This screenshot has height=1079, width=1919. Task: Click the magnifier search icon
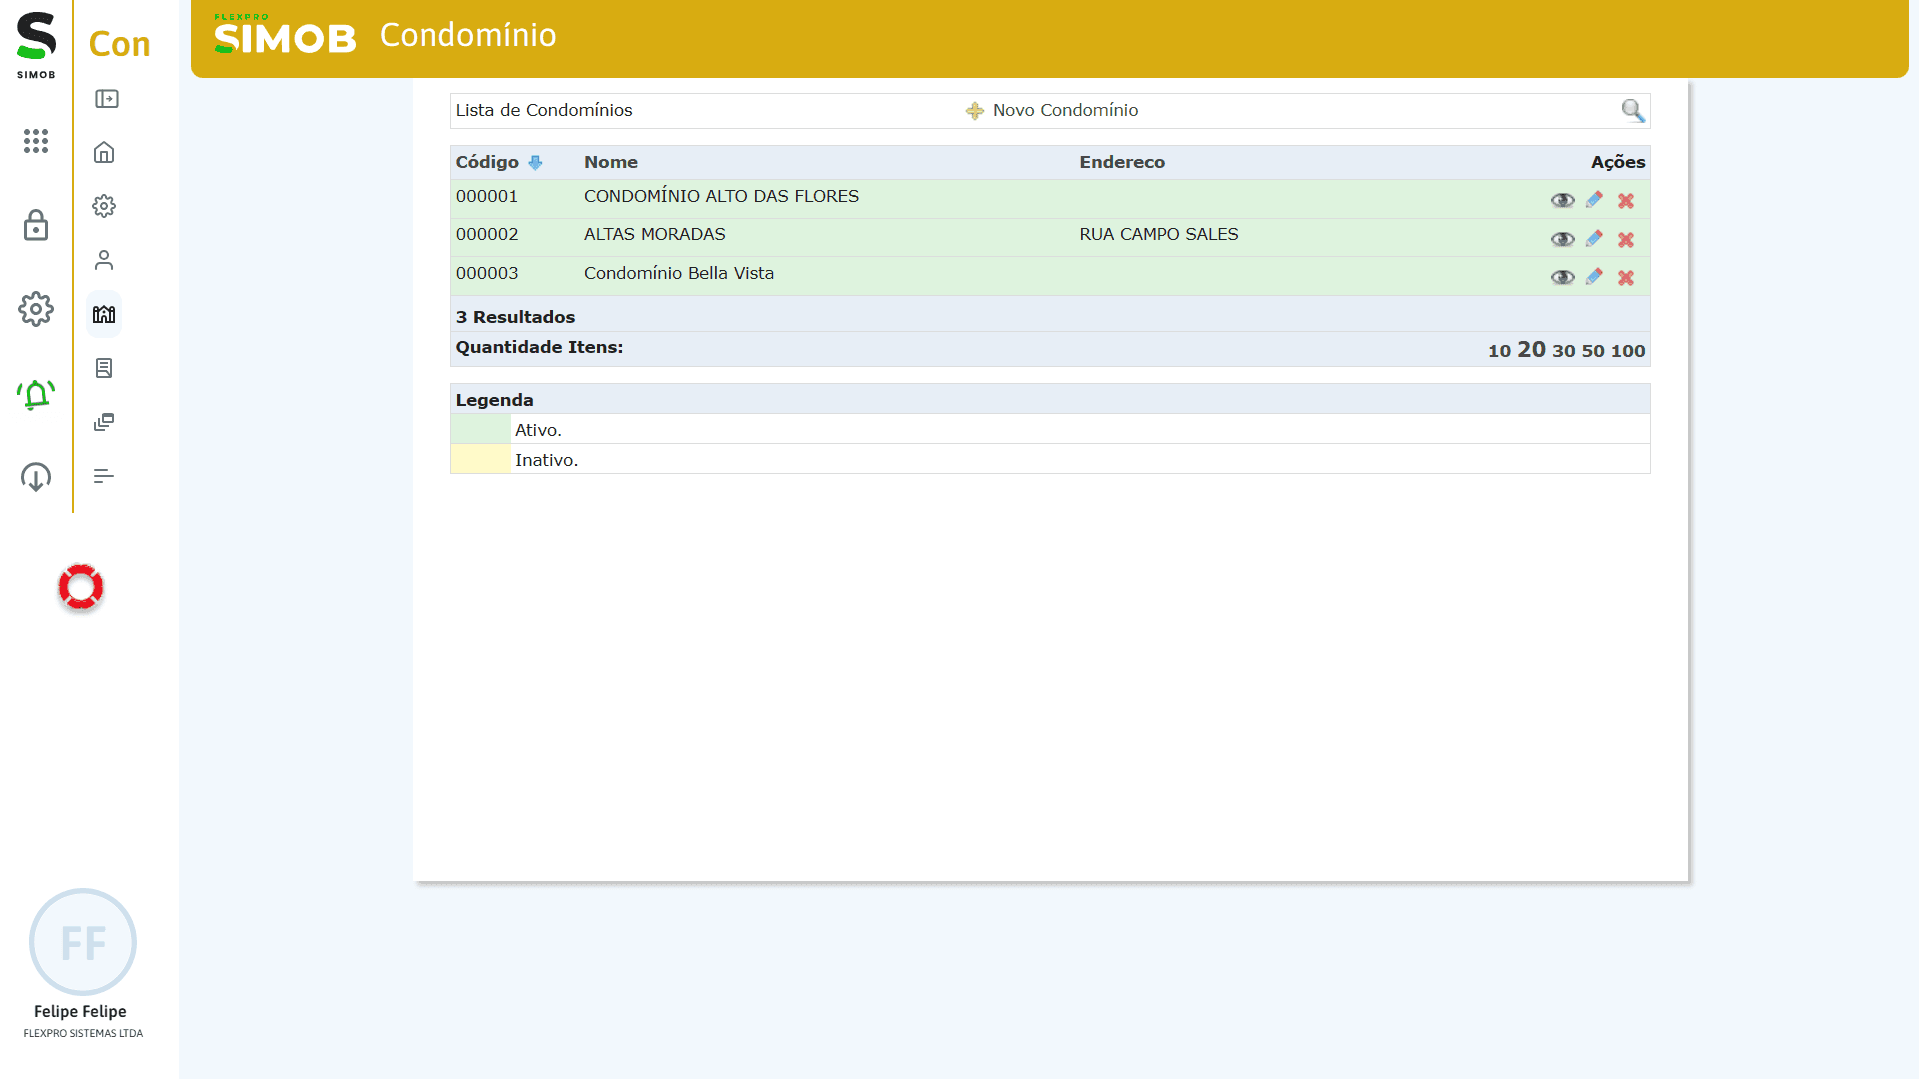[x=1632, y=110]
